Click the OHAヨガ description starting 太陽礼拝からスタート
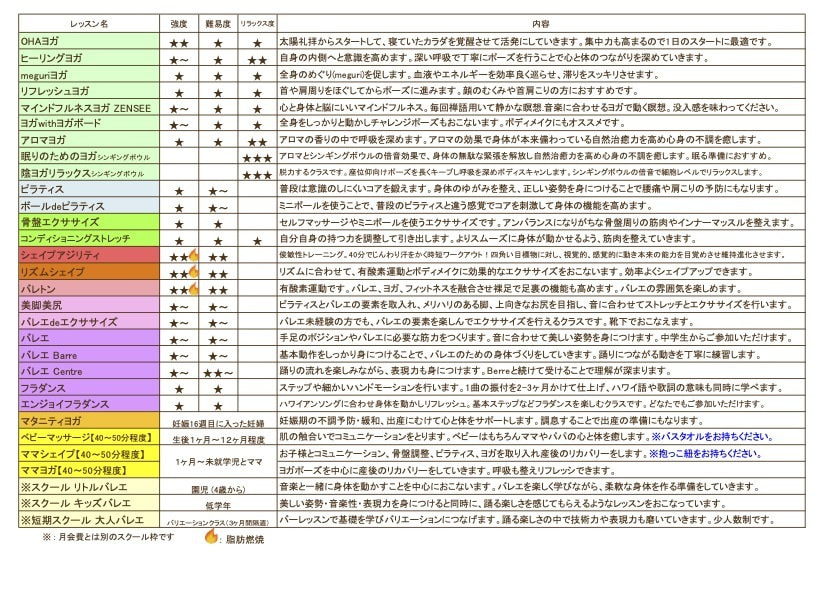The height and width of the screenshot is (595, 840). (x=526, y=41)
